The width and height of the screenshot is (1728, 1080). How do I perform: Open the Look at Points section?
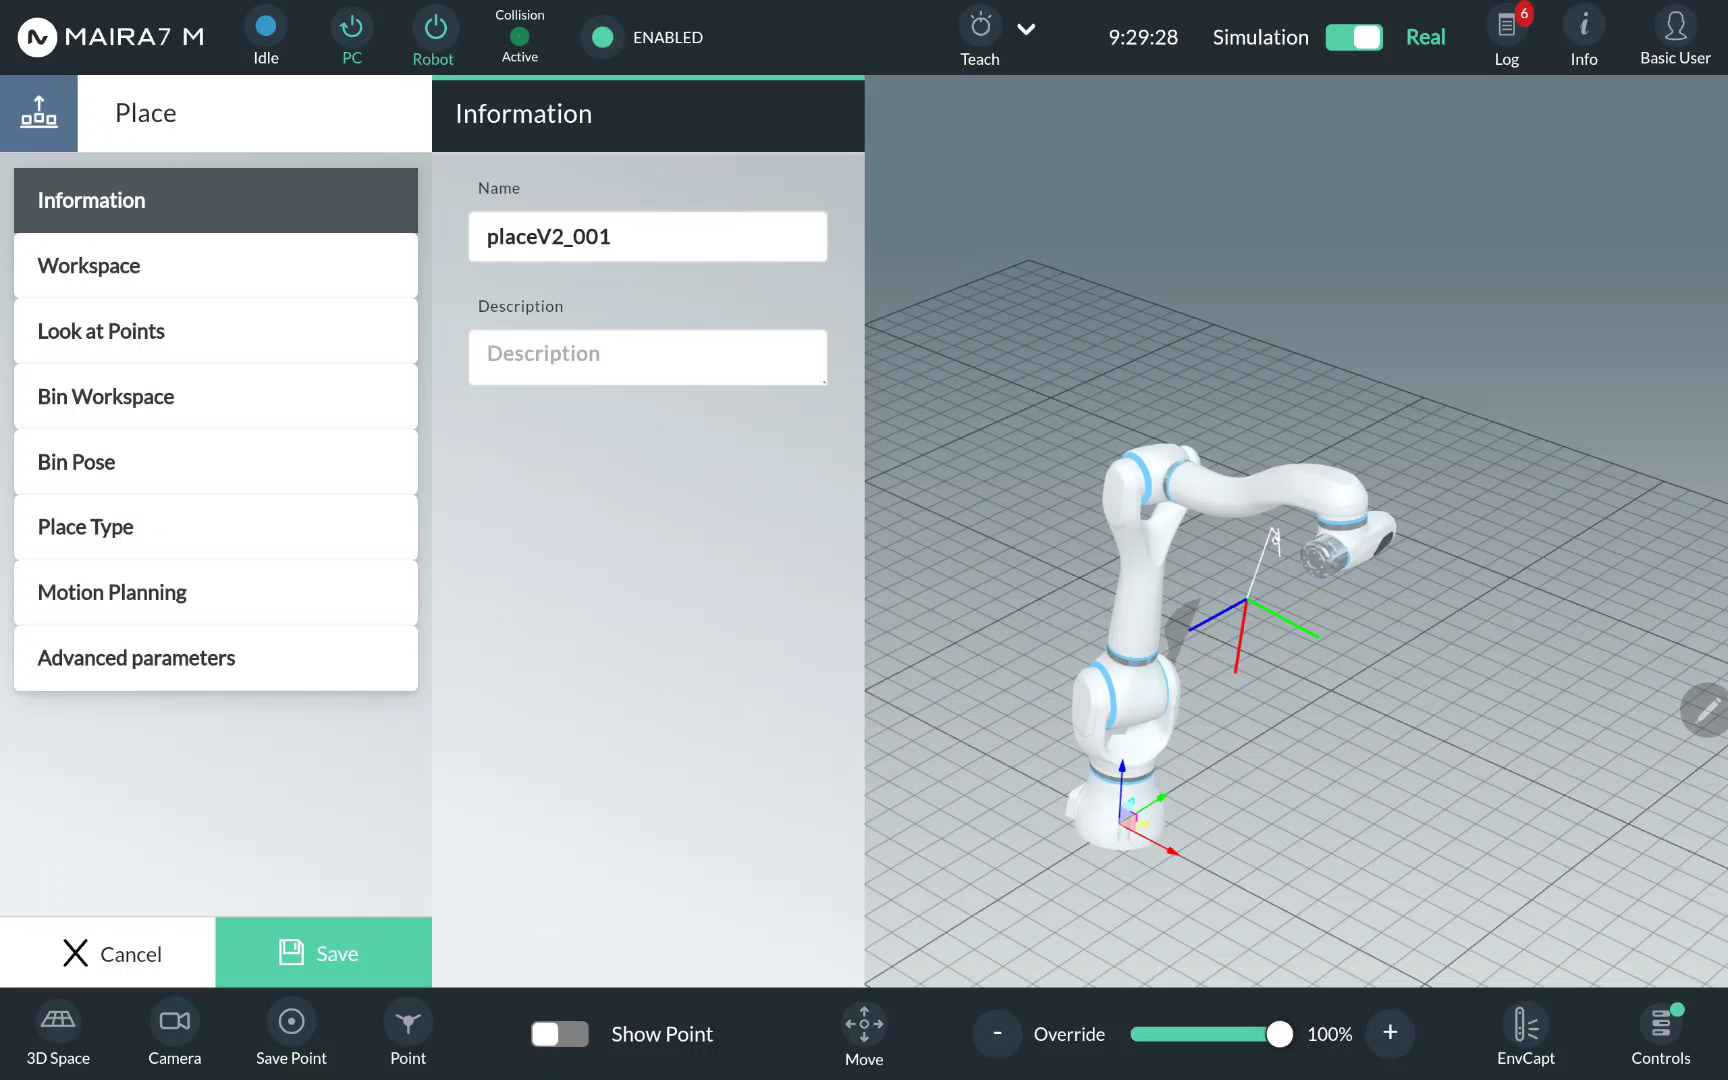point(216,331)
